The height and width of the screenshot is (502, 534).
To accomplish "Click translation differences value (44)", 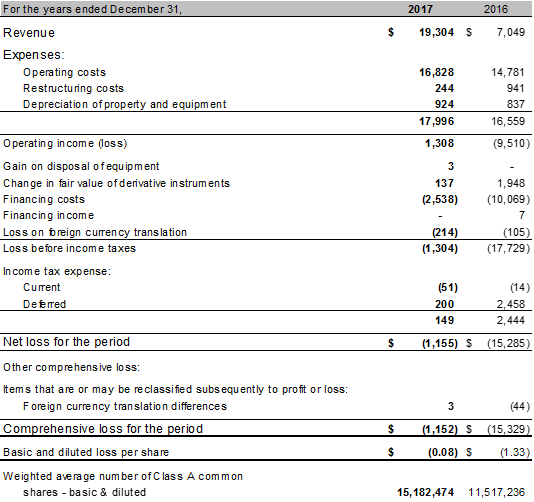I will coord(520,406).
